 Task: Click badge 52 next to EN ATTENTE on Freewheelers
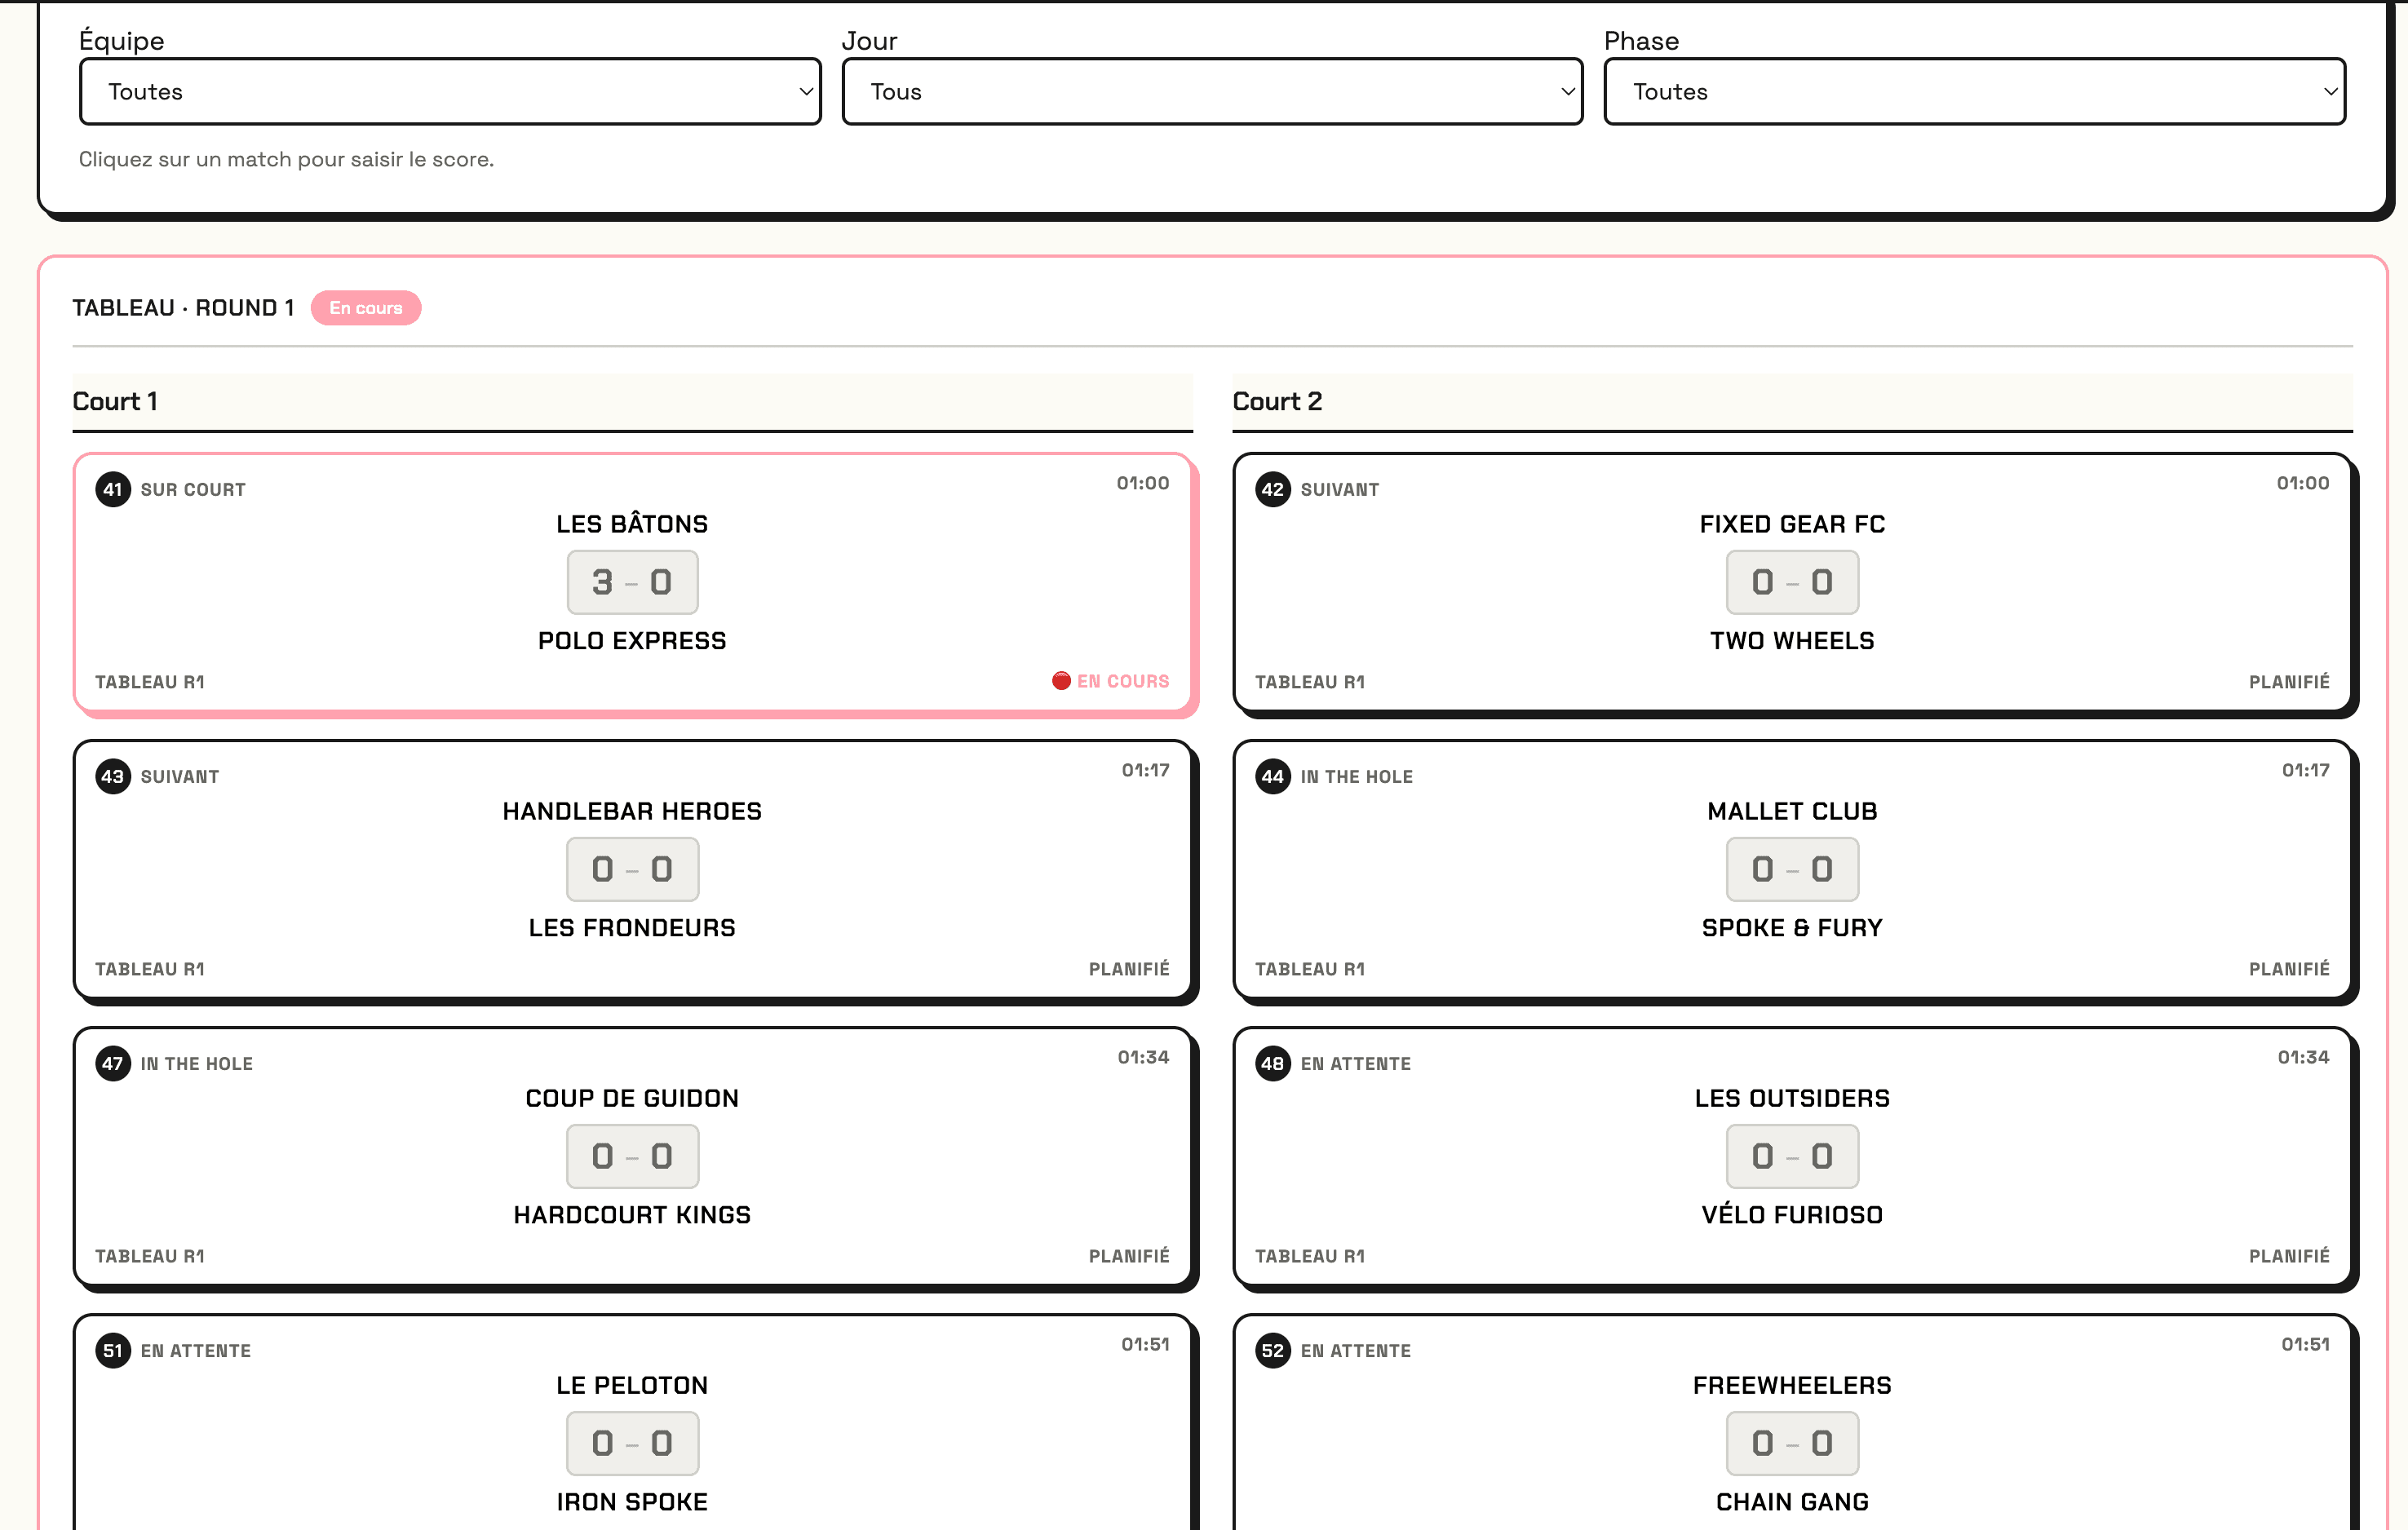click(1272, 1350)
